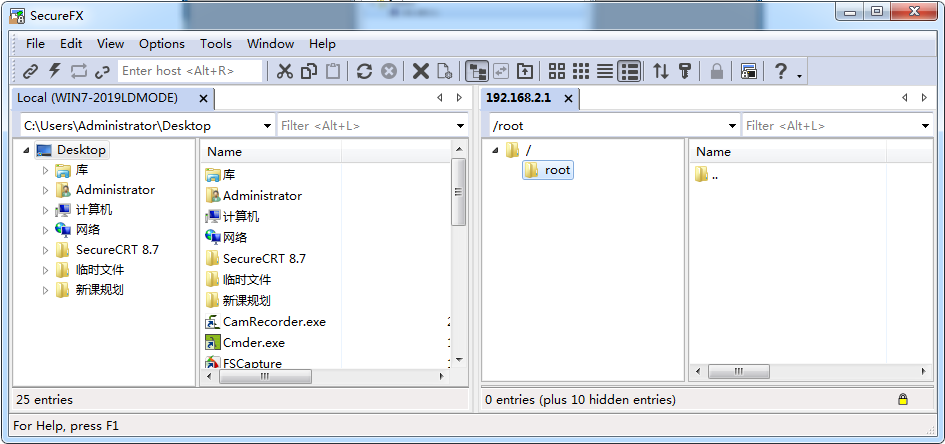Close the Local (WIN7-2019LDMODE) tab
This screenshot has width=945, height=444.
(x=203, y=98)
